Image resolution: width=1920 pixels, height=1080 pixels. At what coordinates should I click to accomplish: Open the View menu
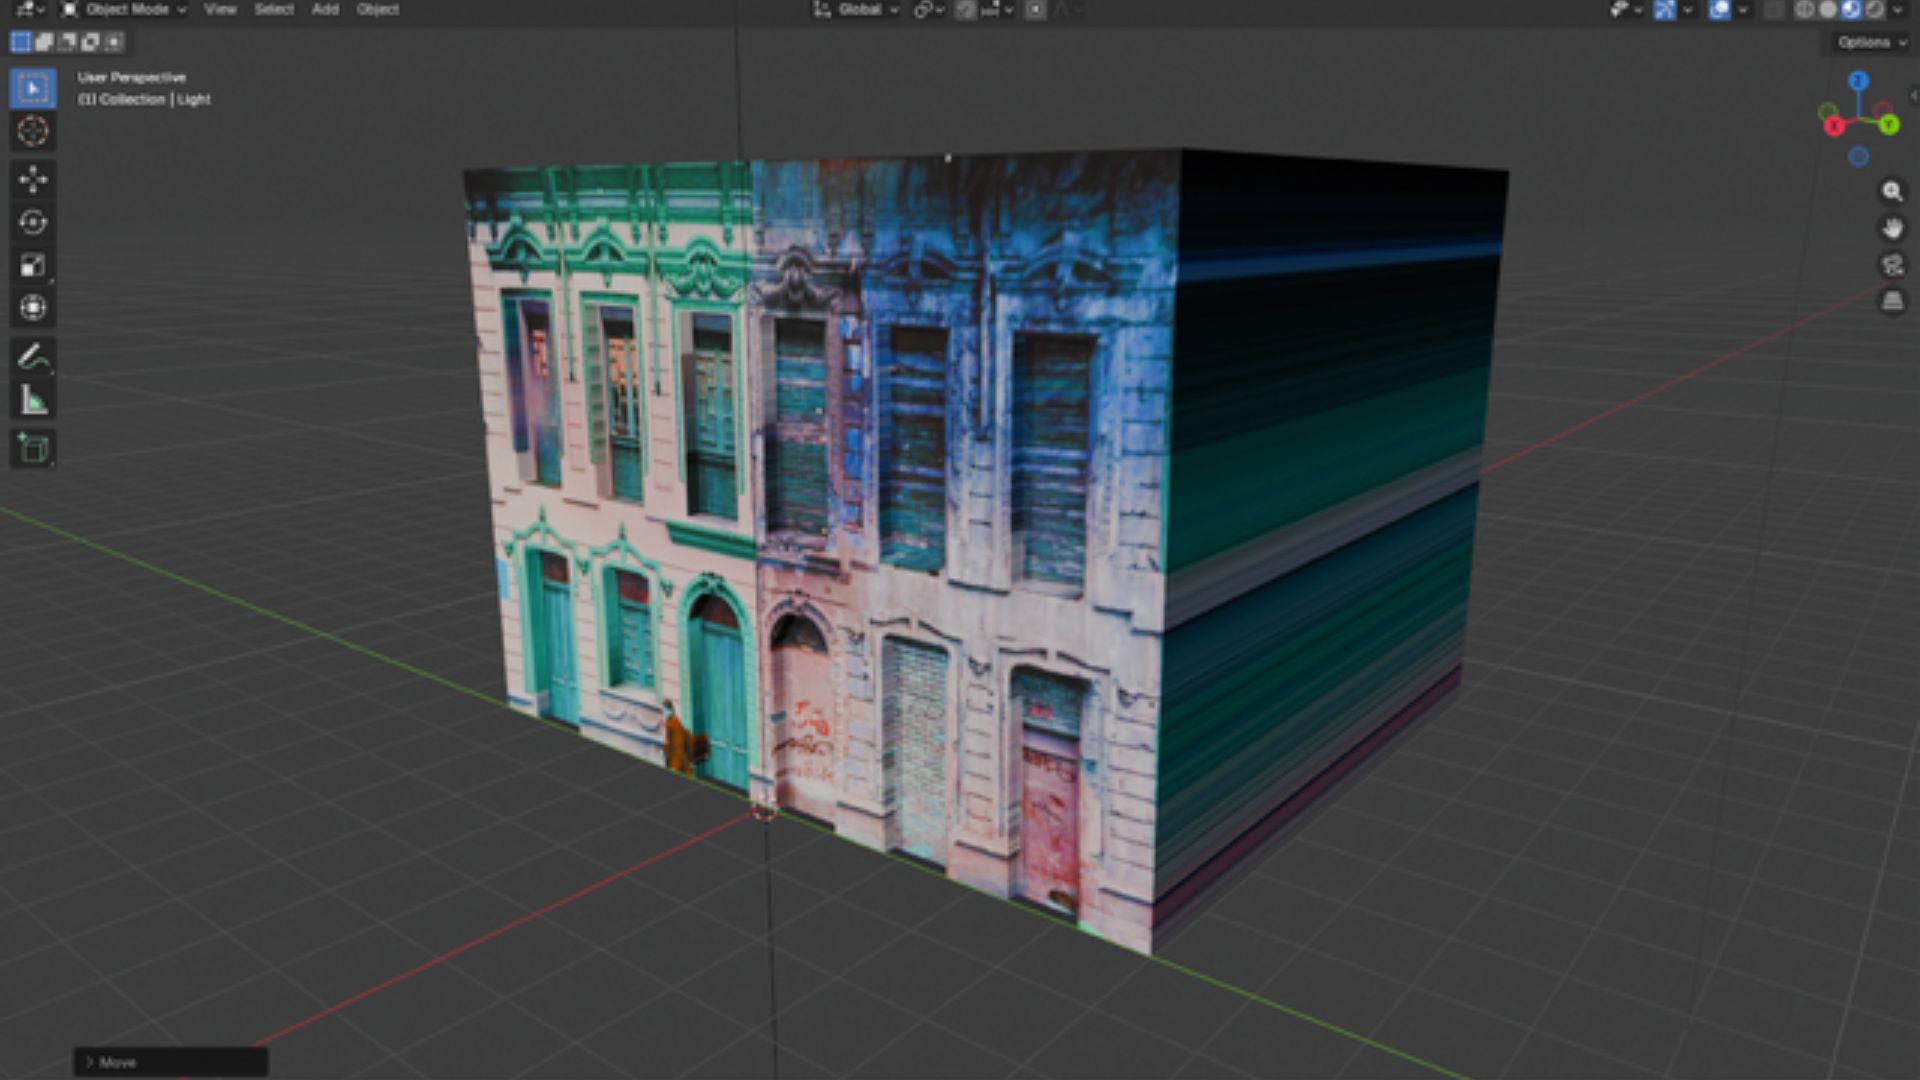click(x=220, y=10)
